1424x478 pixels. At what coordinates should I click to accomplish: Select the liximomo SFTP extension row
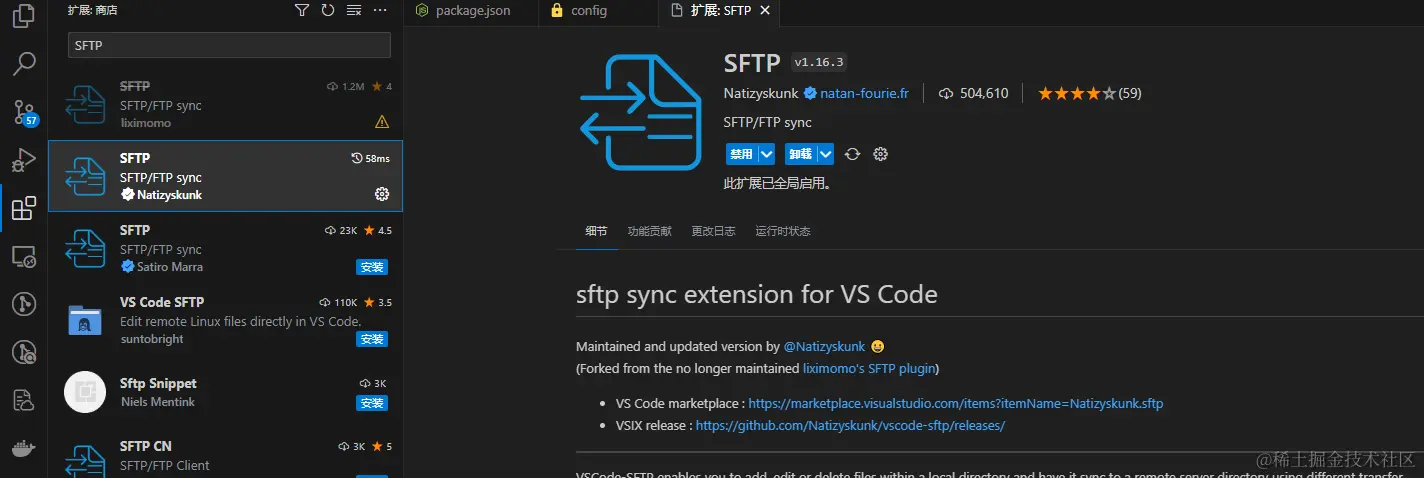pyautogui.click(x=226, y=105)
